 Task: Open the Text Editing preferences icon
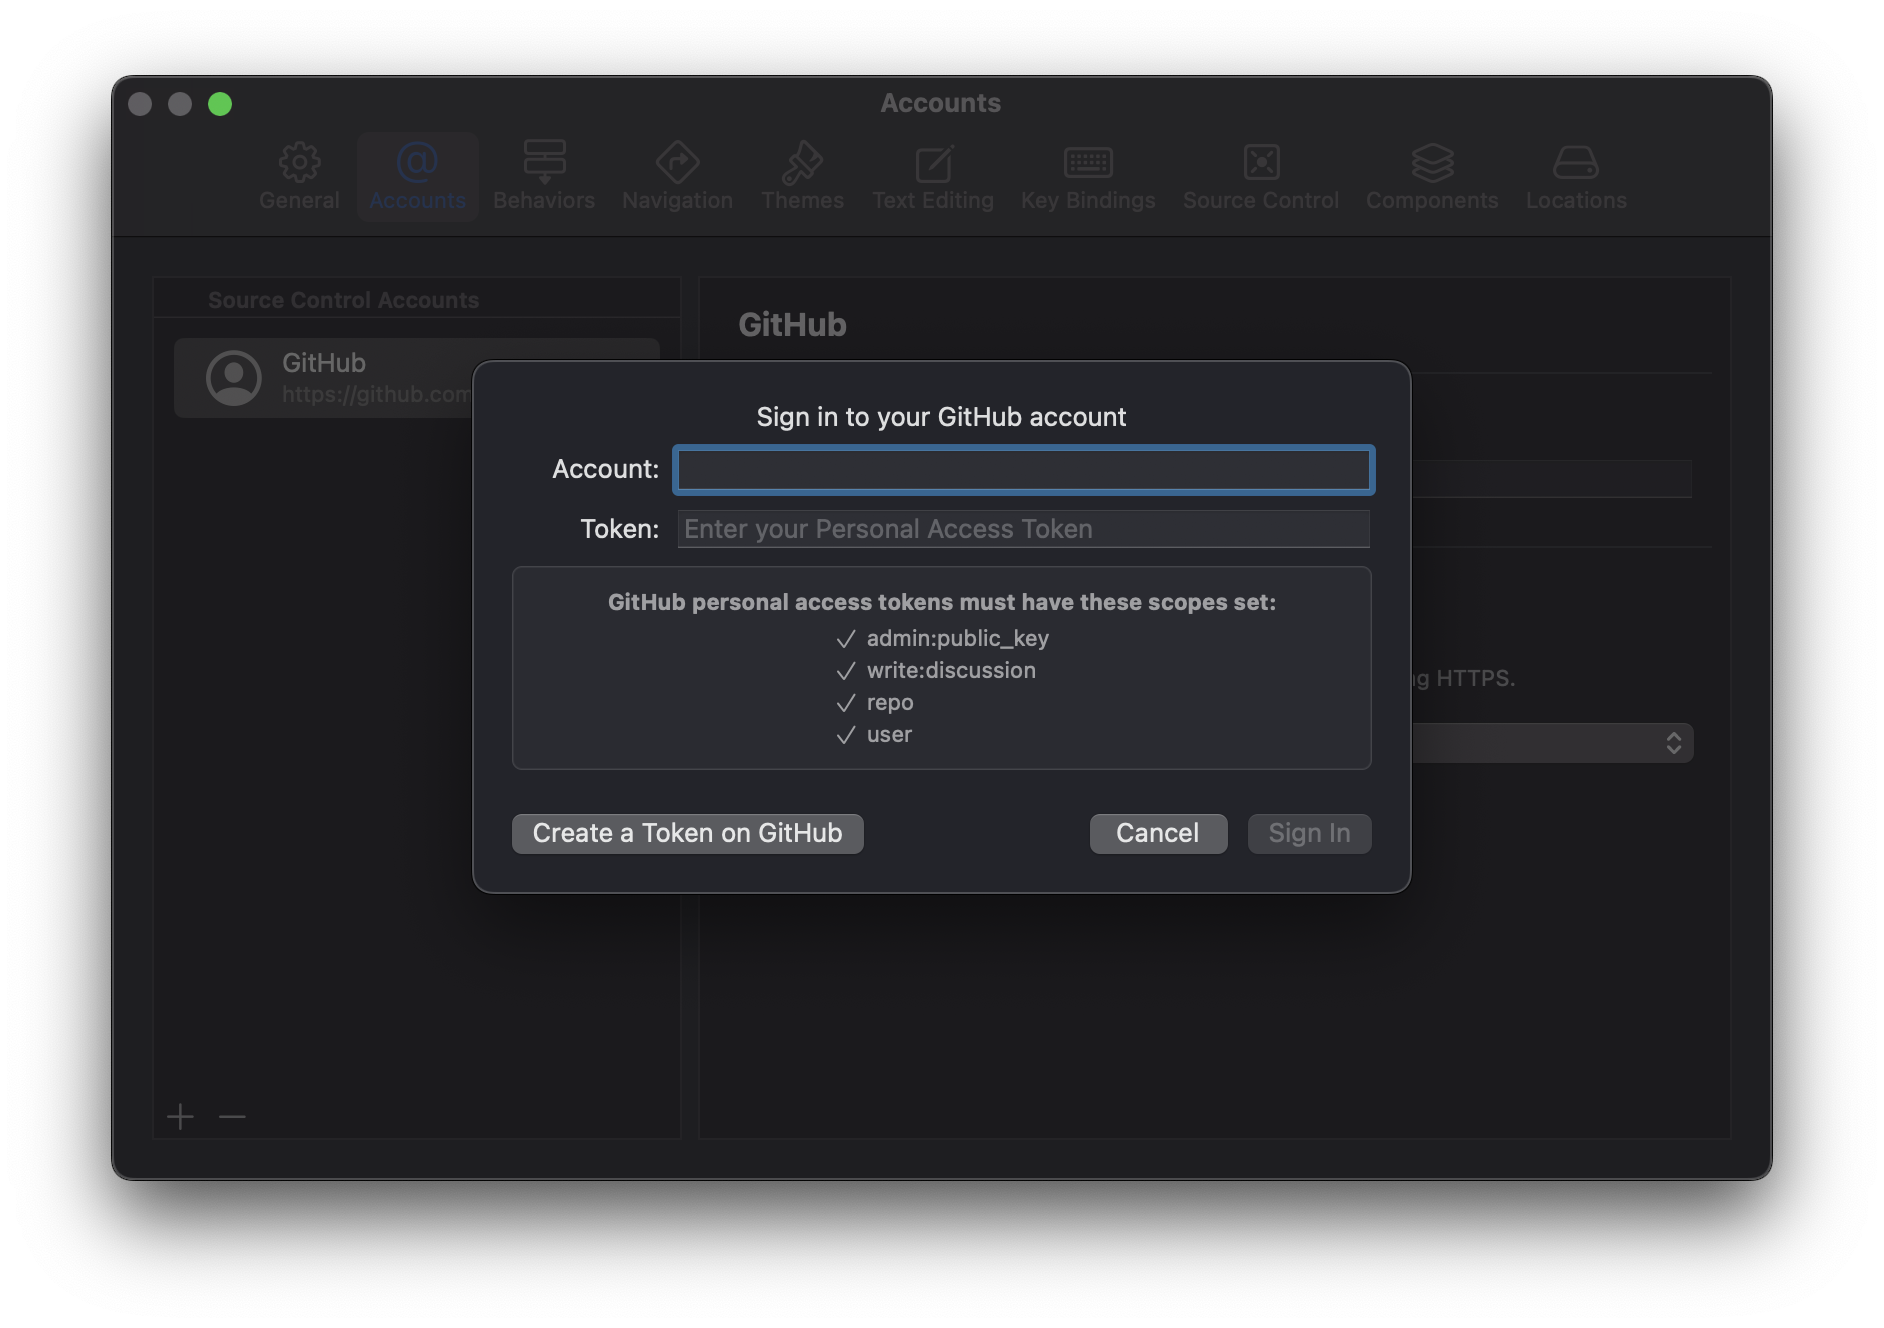933,162
